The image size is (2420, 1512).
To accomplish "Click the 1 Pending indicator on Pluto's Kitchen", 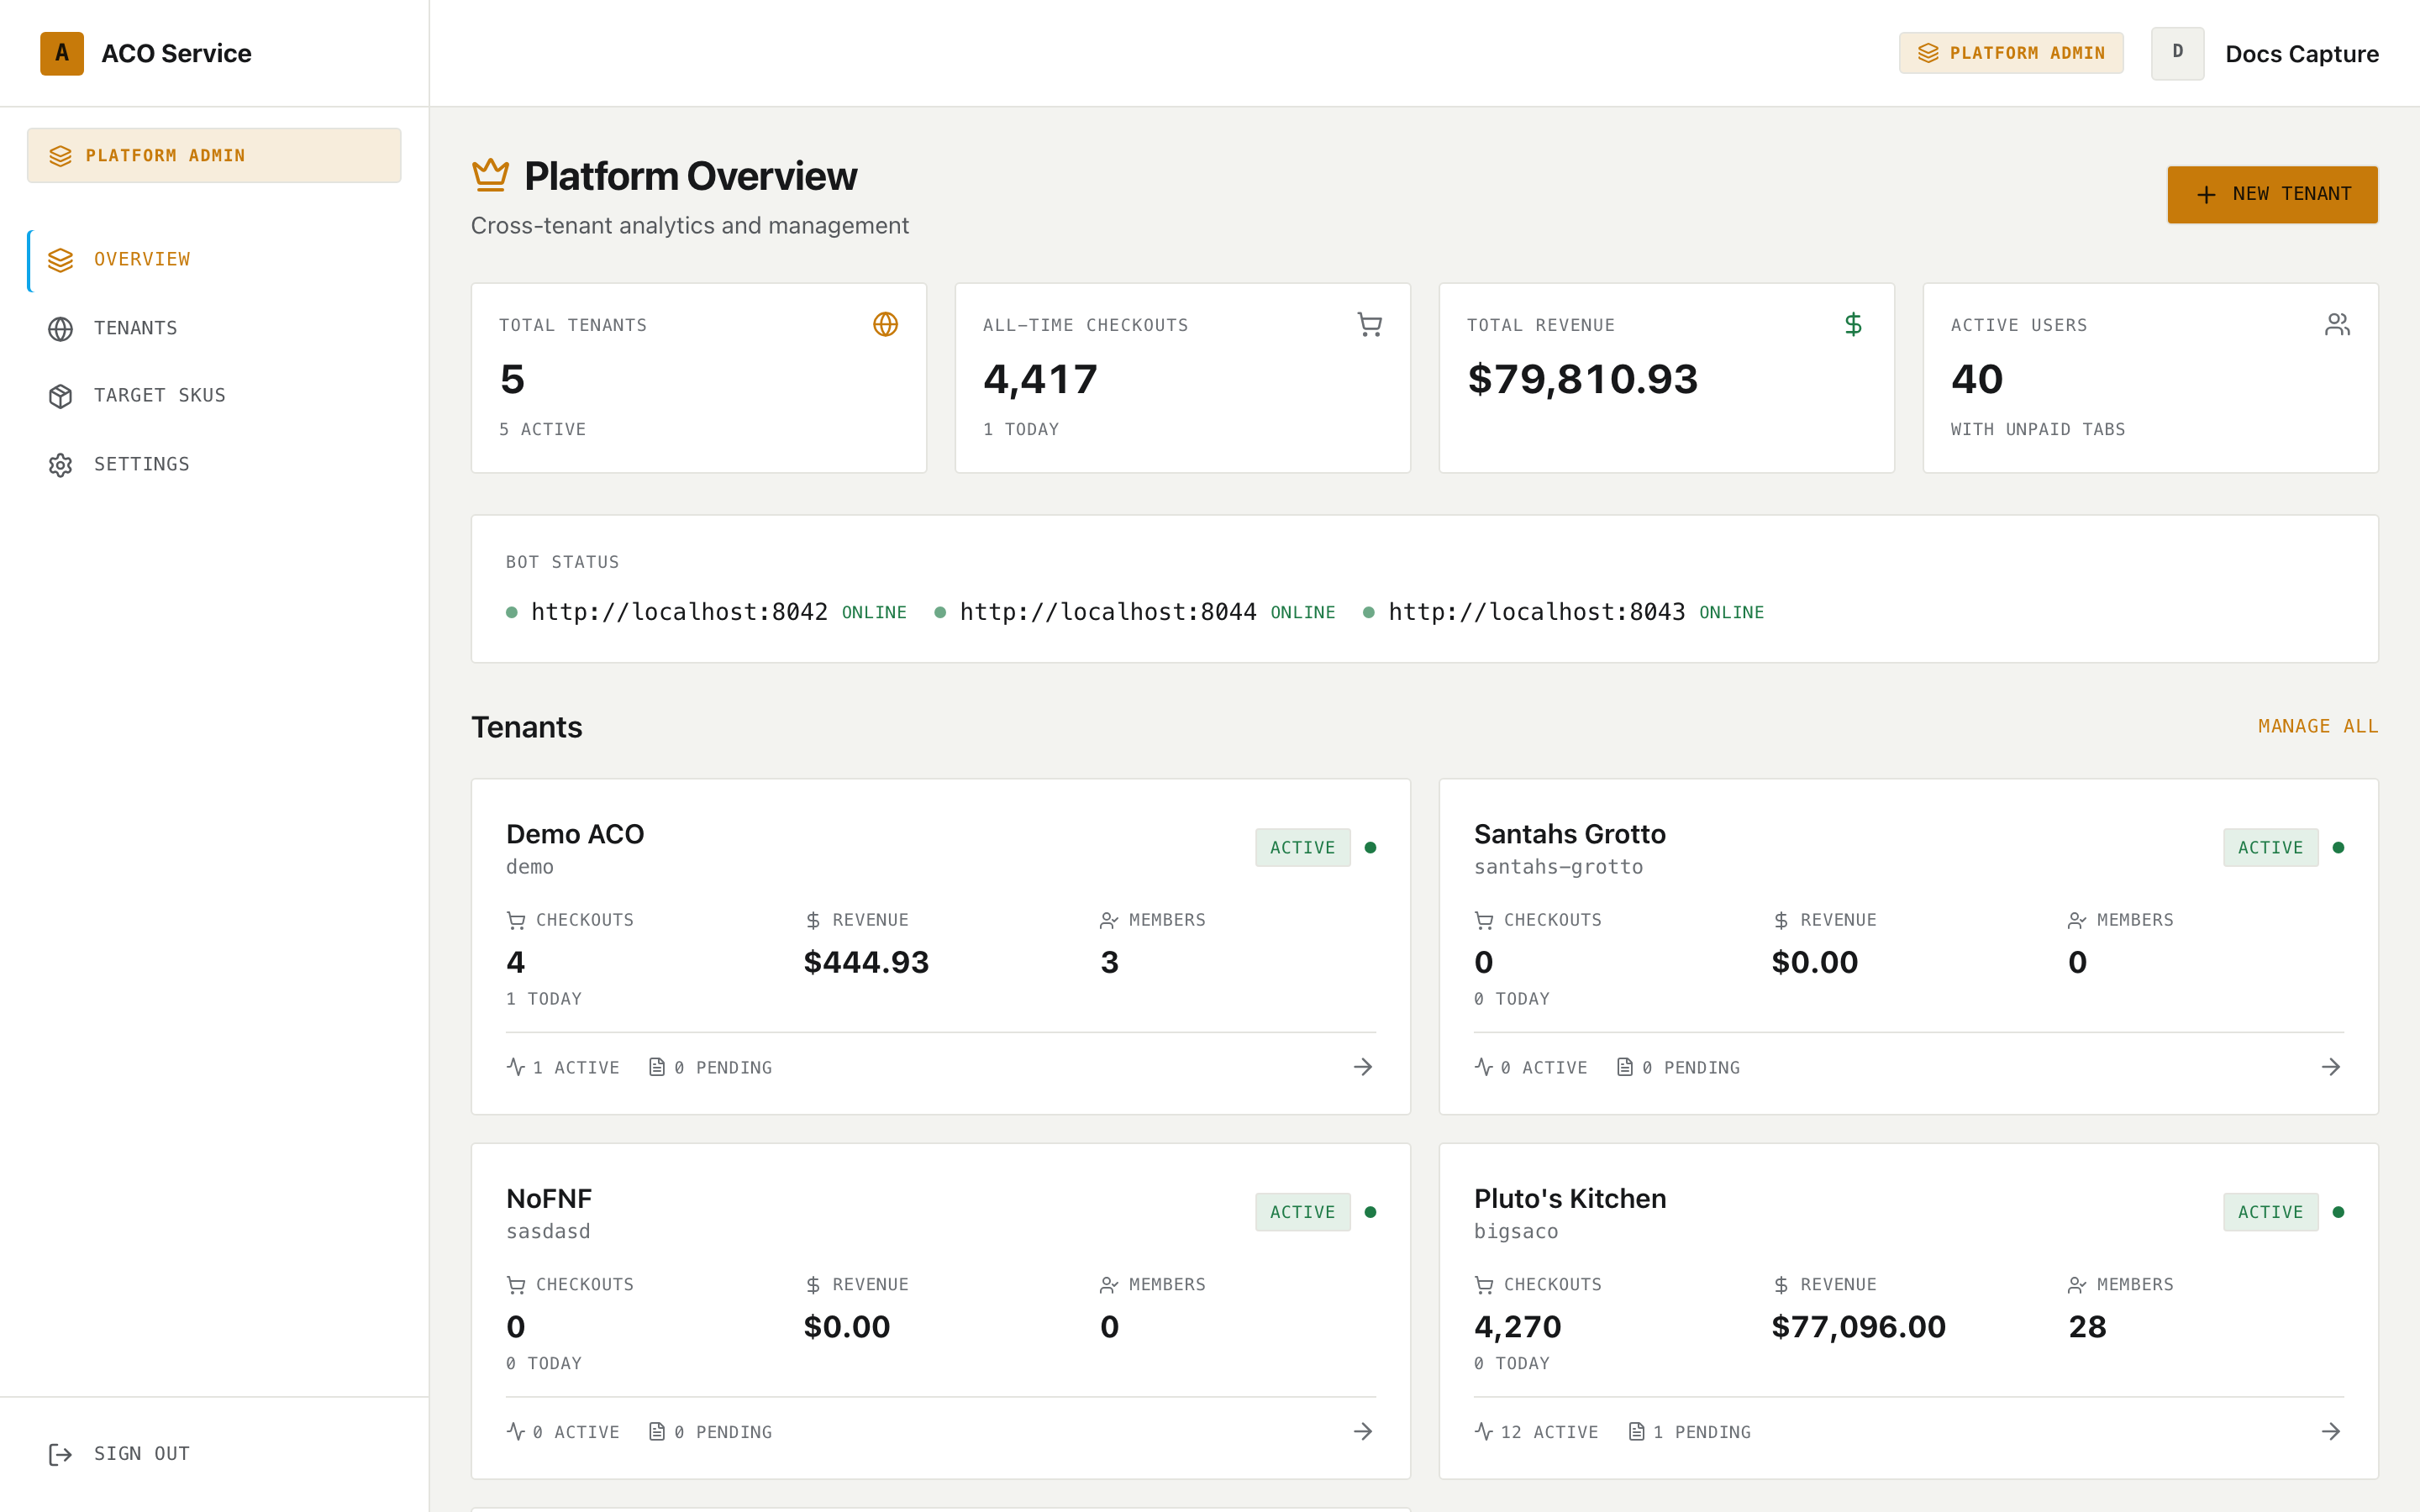I will [1690, 1432].
